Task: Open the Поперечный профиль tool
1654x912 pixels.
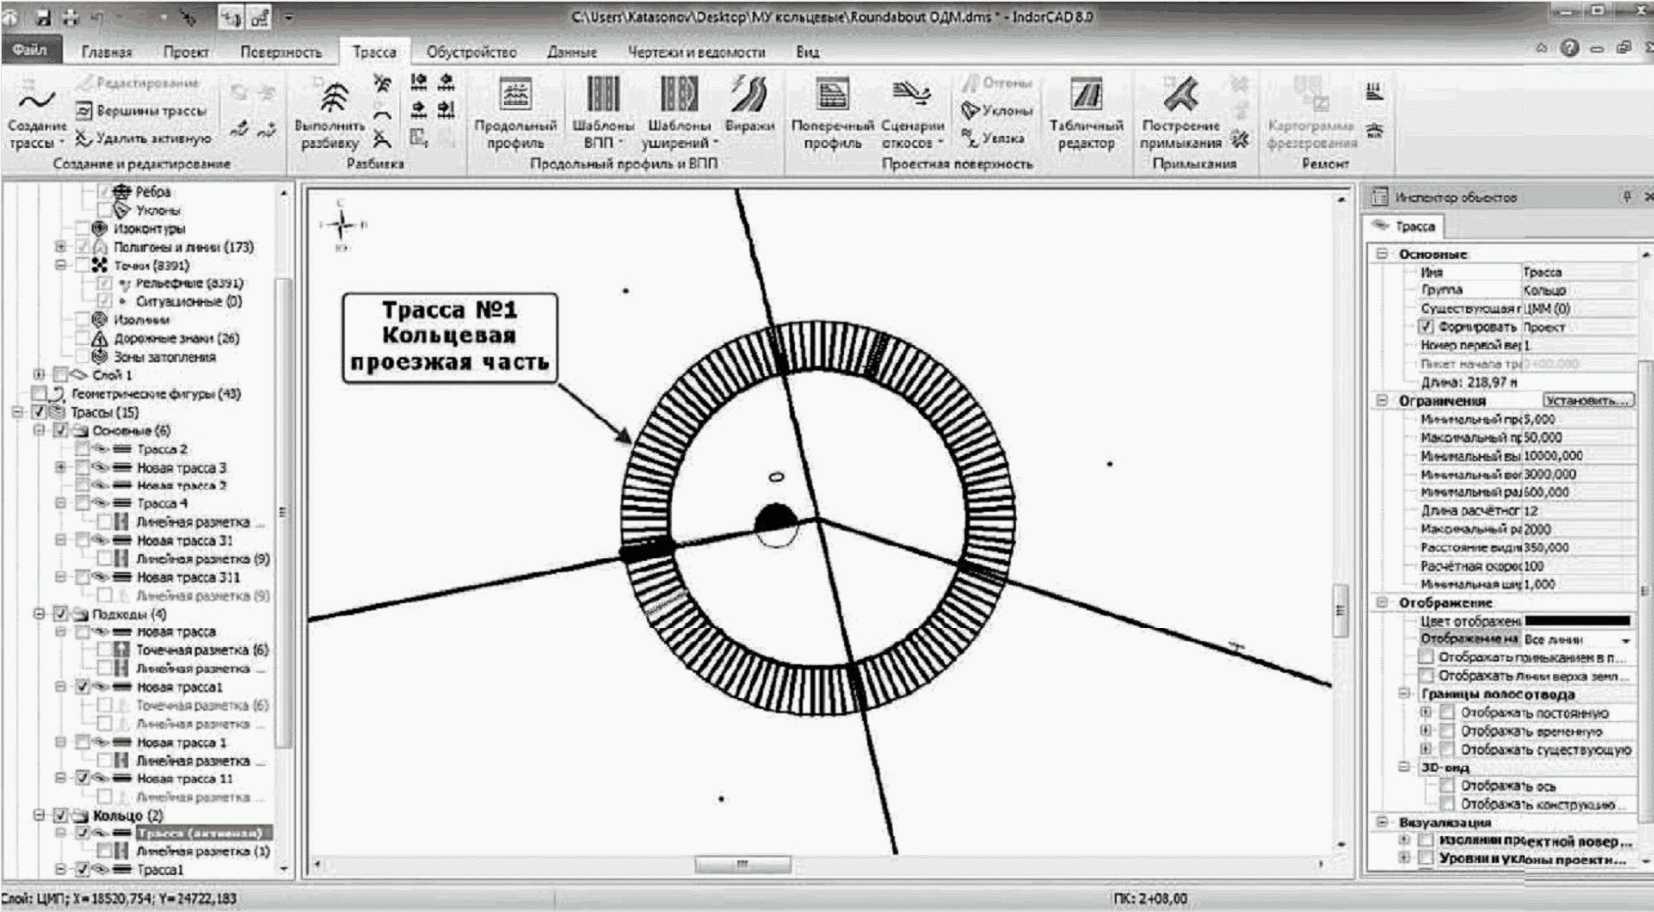Action: 832,98
